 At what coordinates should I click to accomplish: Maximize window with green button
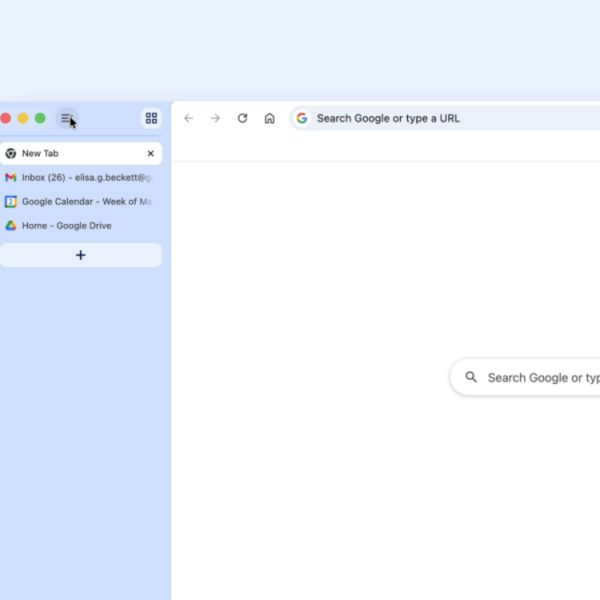click(40, 118)
